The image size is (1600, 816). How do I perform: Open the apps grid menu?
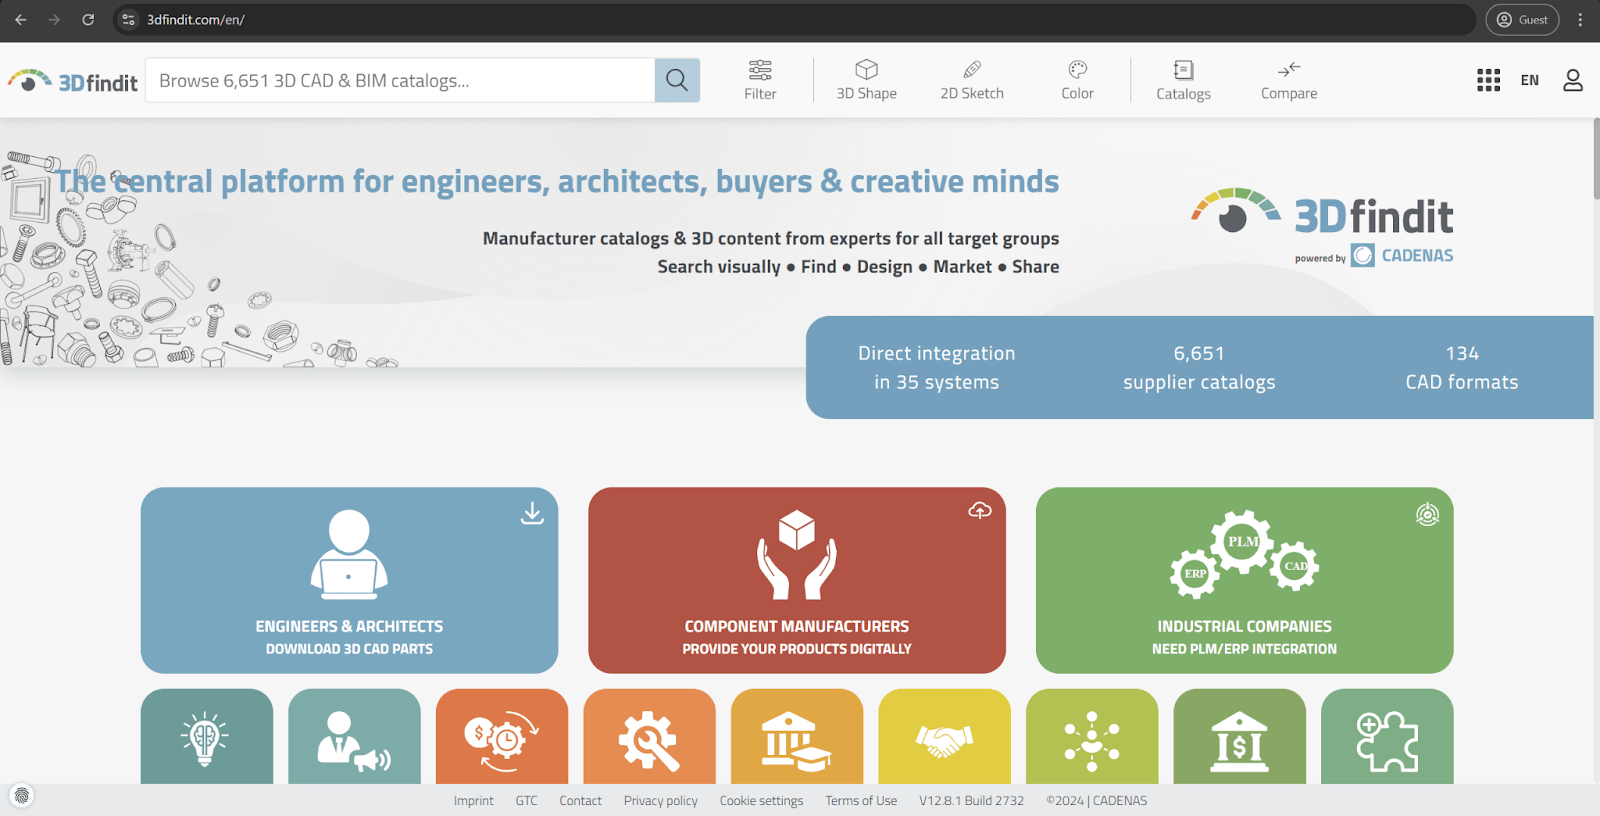pyautogui.click(x=1488, y=80)
